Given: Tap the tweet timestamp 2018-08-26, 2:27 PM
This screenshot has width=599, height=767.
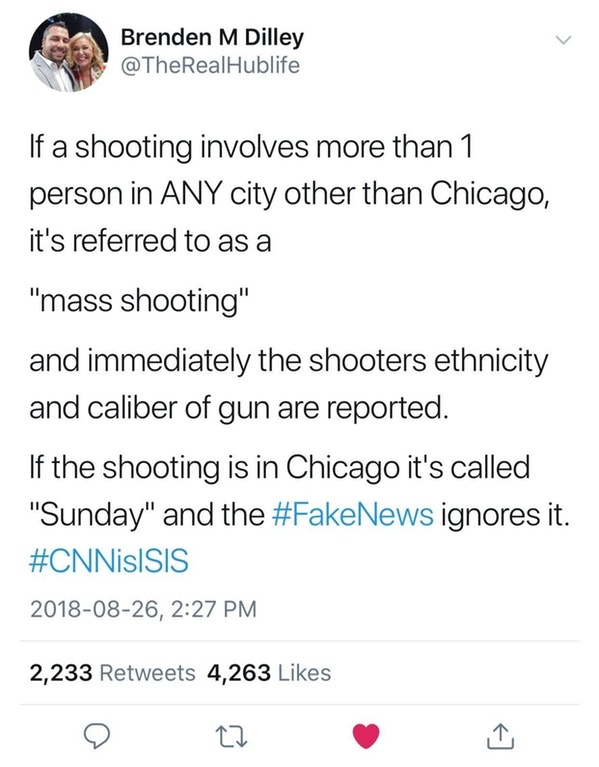Looking at the screenshot, I should coord(143,609).
